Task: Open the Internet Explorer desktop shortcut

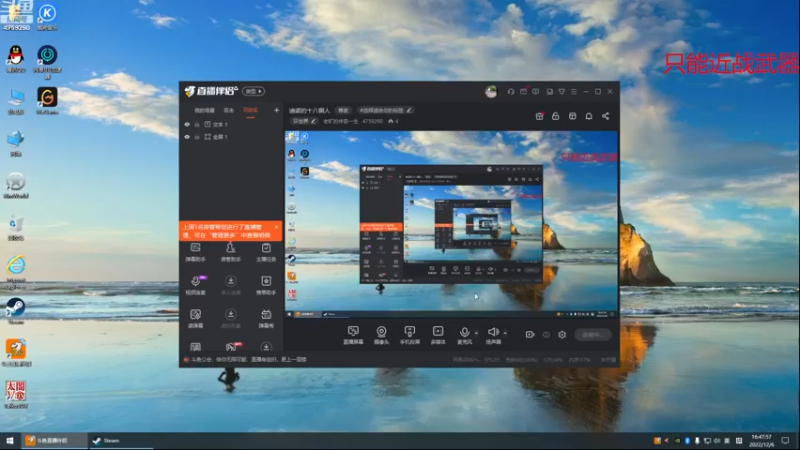Action: (x=16, y=272)
